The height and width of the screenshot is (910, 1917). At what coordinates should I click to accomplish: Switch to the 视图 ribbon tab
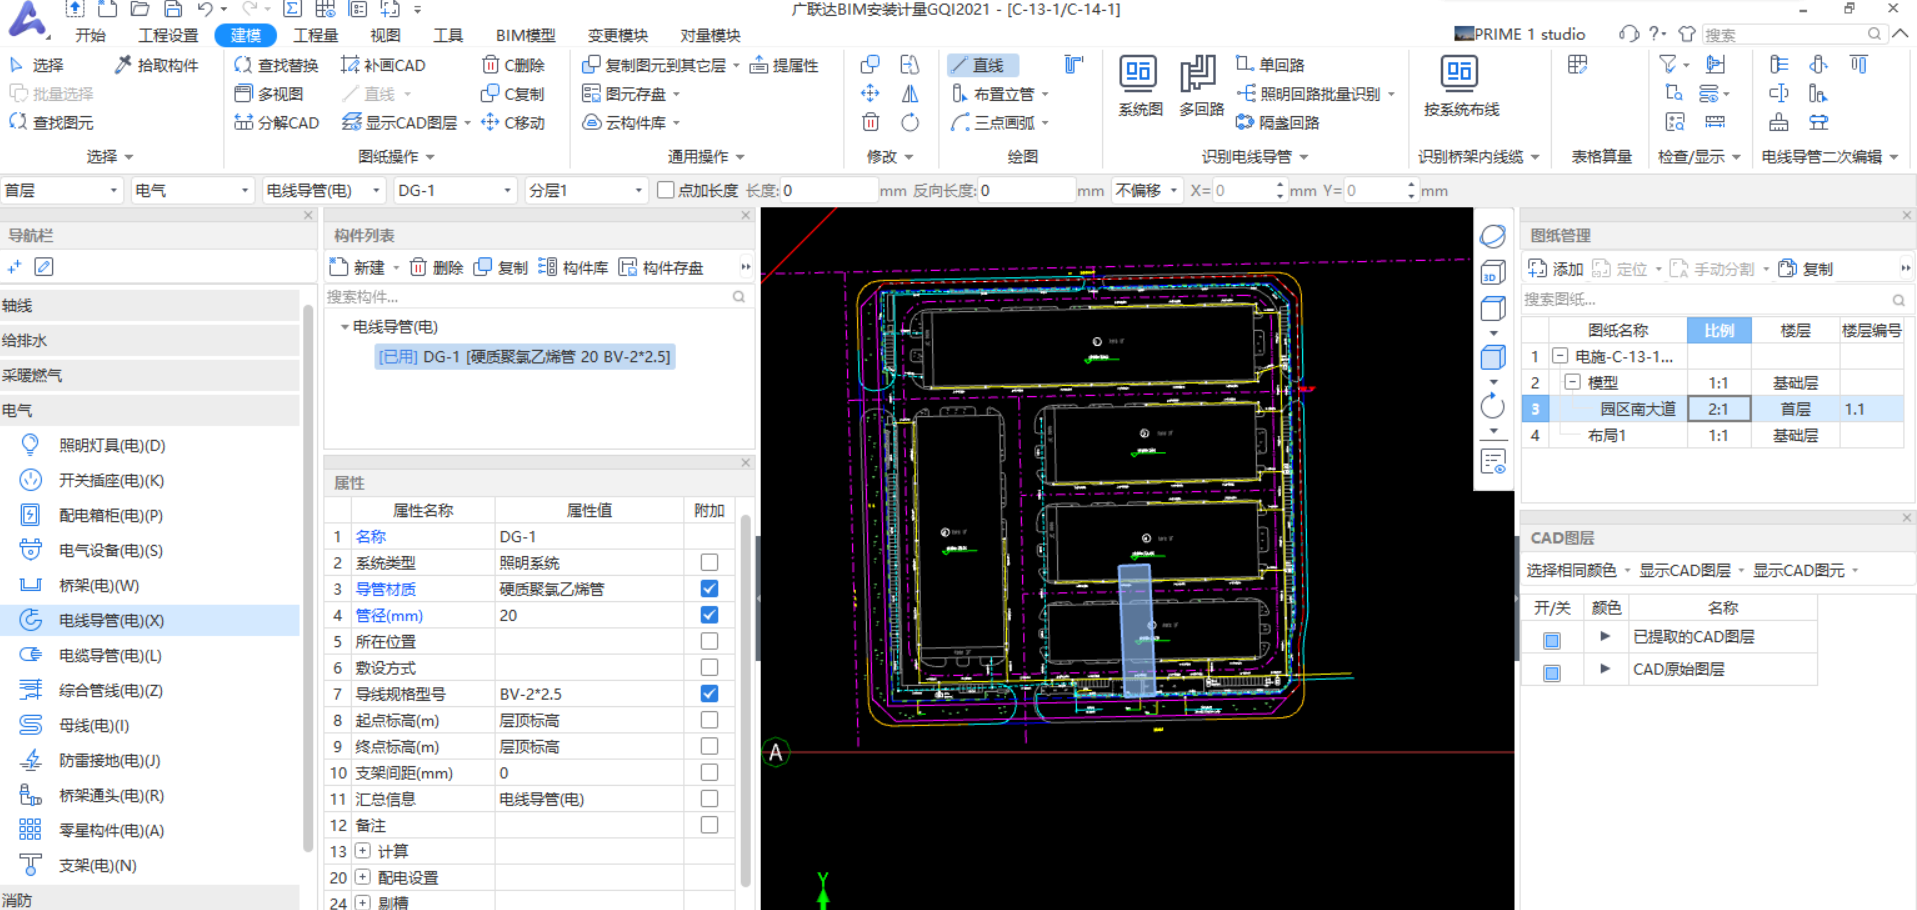pyautogui.click(x=385, y=35)
